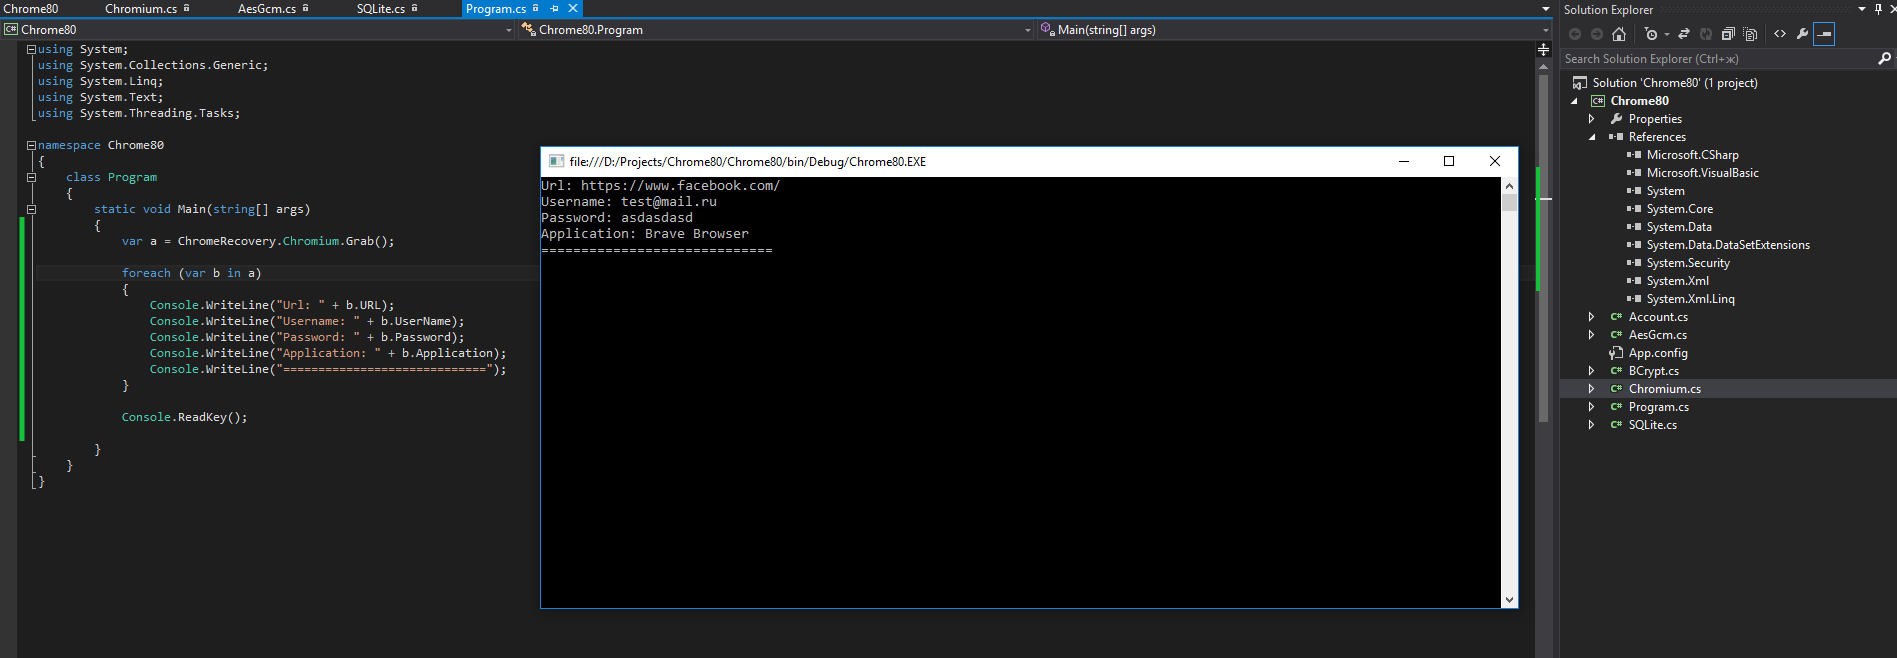1897x658 pixels.
Task: Collapse the namespace Chrome80 block
Action: pyautogui.click(x=31, y=145)
